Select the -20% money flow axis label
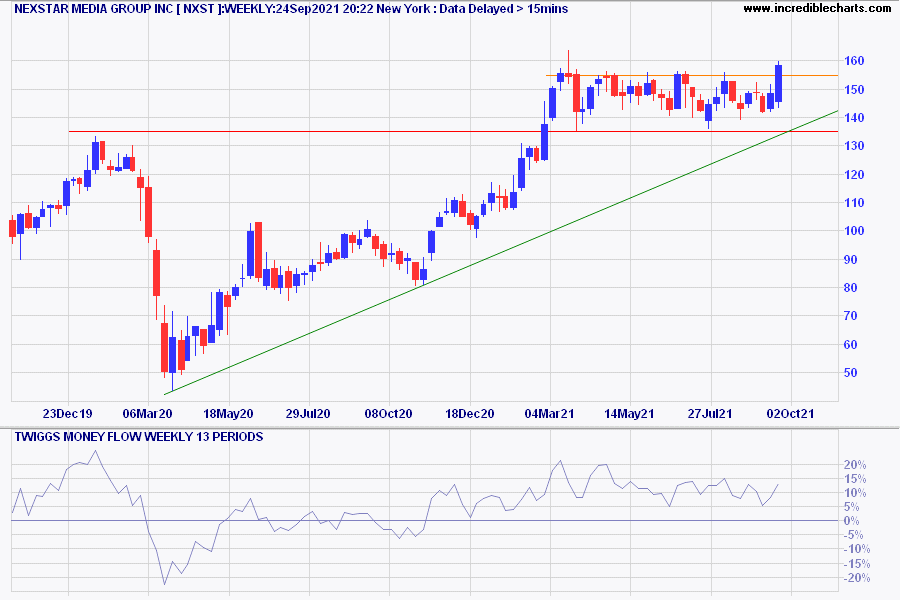900x600 pixels. (857, 578)
